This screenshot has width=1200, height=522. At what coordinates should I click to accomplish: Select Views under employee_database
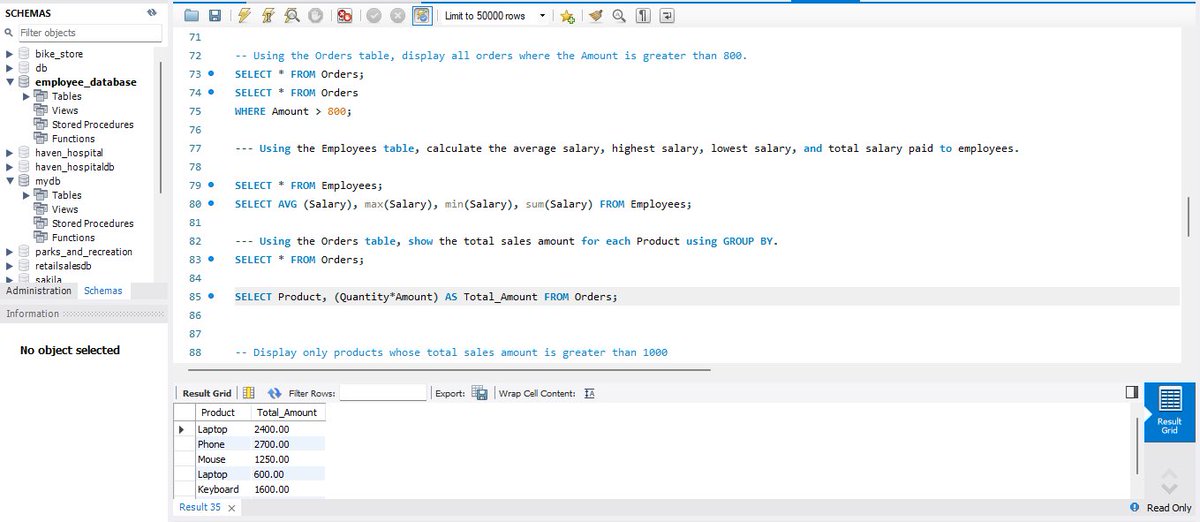65,110
